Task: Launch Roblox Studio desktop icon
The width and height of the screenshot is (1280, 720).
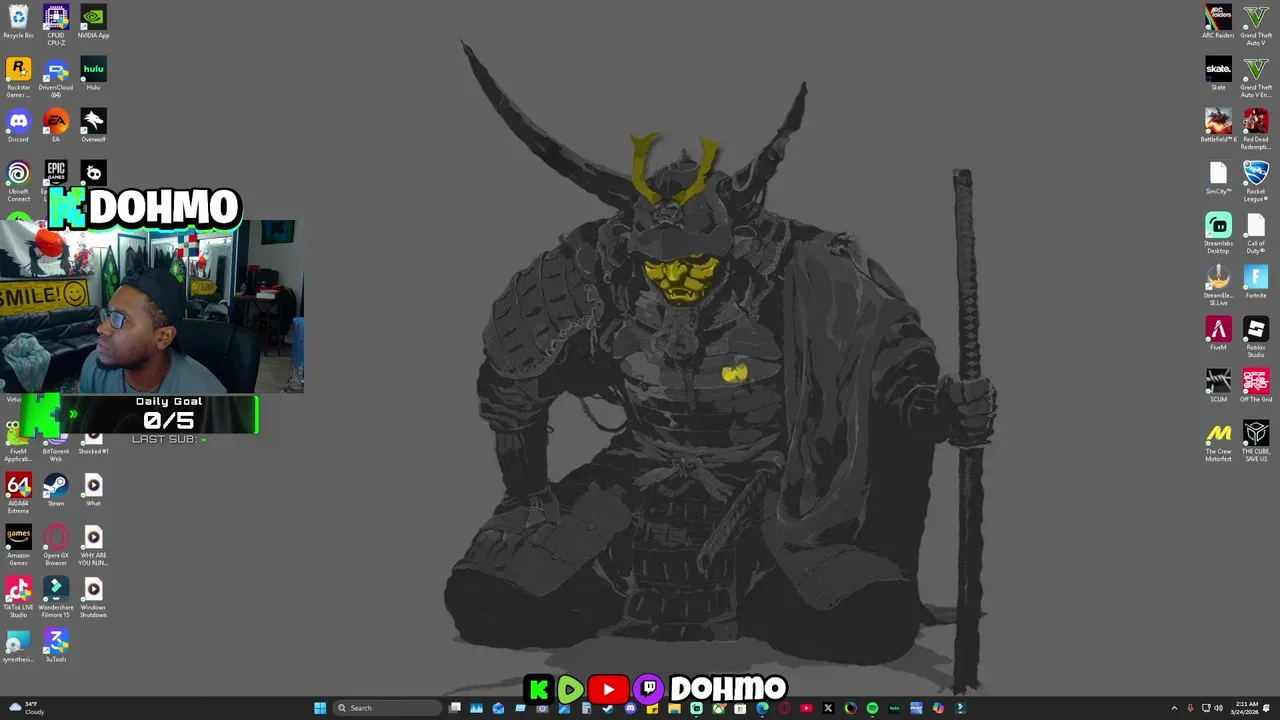Action: 1256,337
